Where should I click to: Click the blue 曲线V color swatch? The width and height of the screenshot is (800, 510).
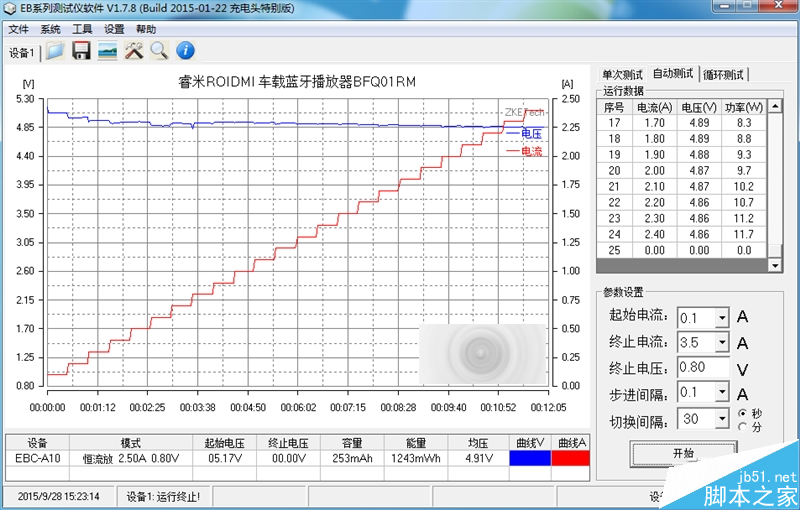530,458
